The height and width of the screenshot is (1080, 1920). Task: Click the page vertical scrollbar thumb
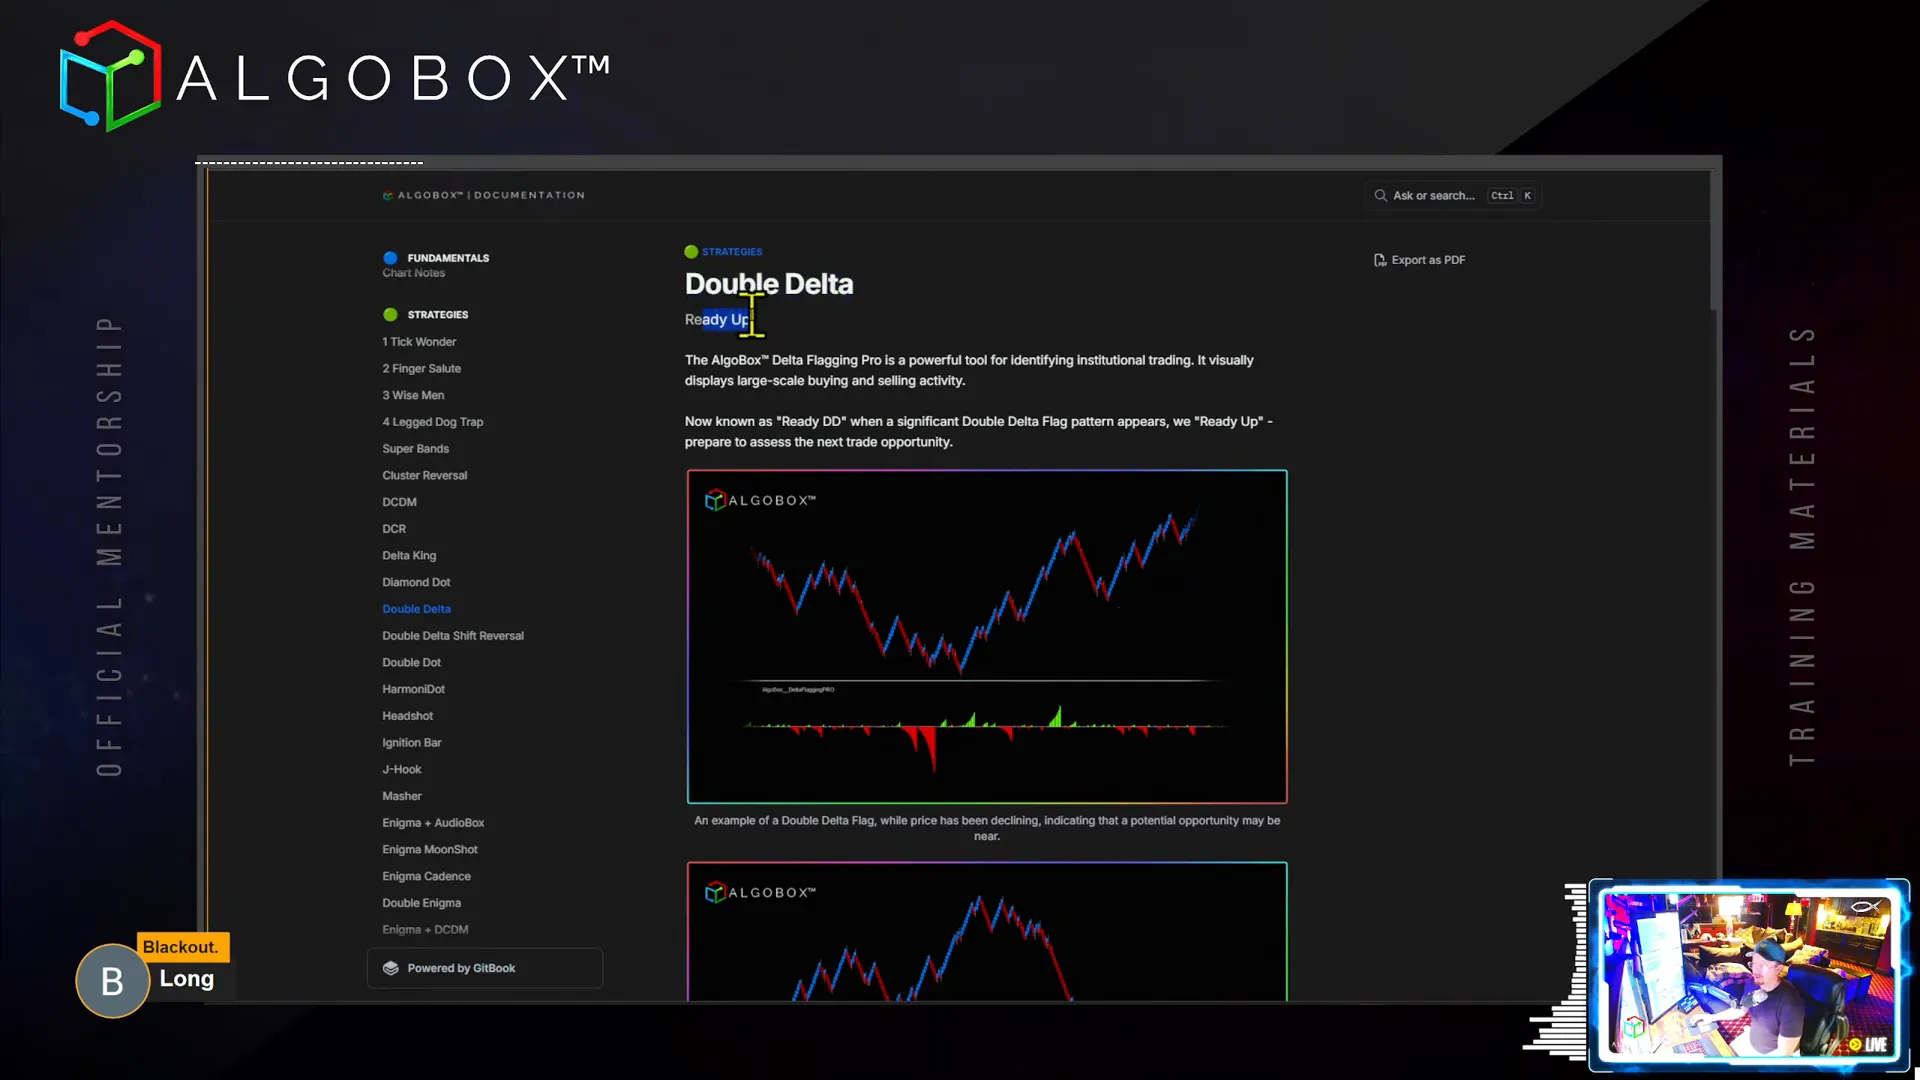click(1714, 240)
